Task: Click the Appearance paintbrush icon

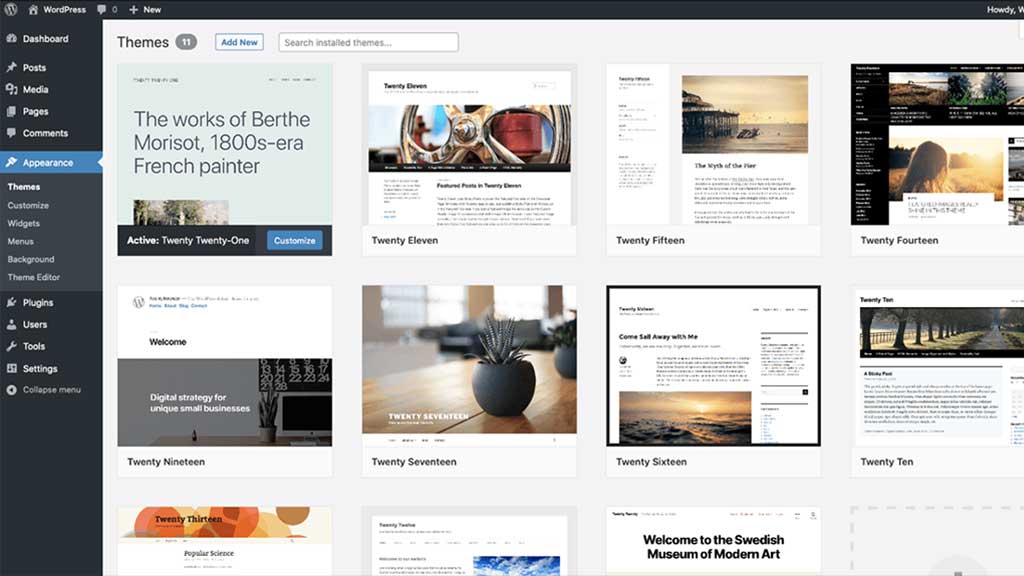Action: click(x=12, y=162)
